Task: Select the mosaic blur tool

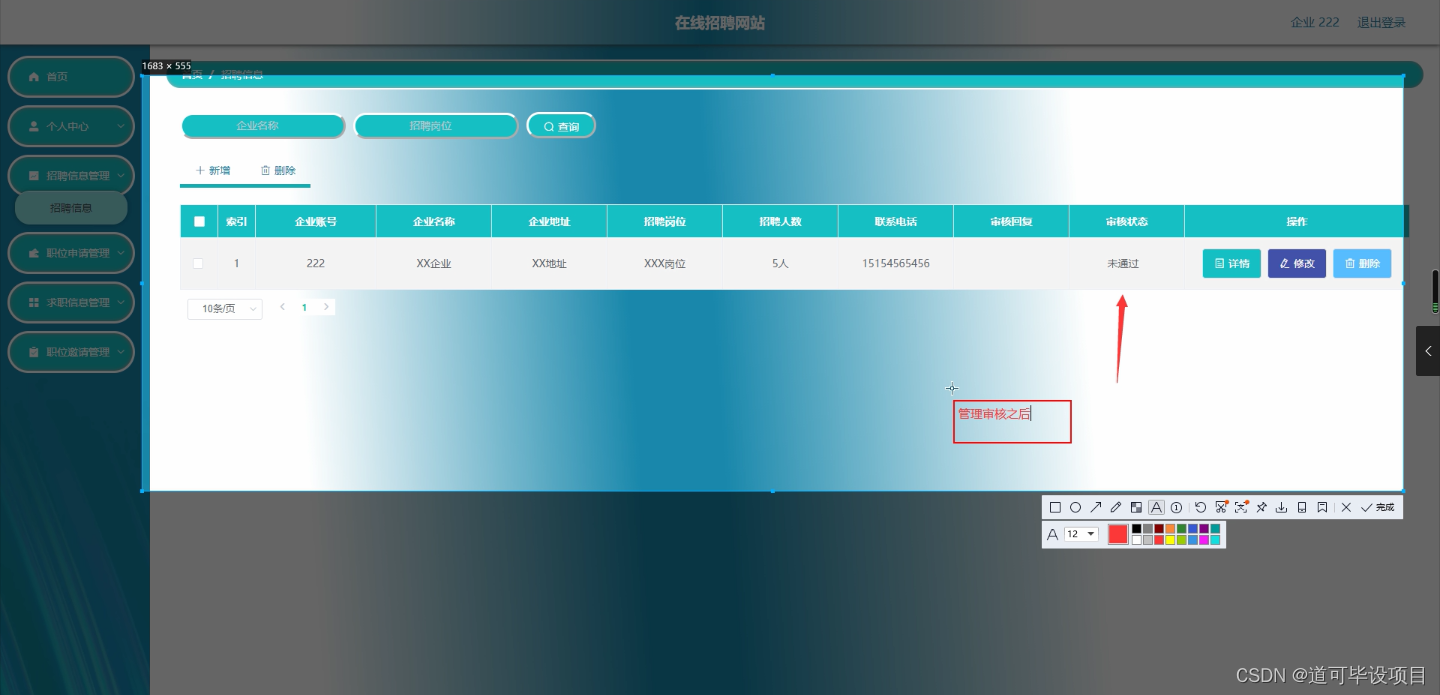Action: pos(1136,507)
